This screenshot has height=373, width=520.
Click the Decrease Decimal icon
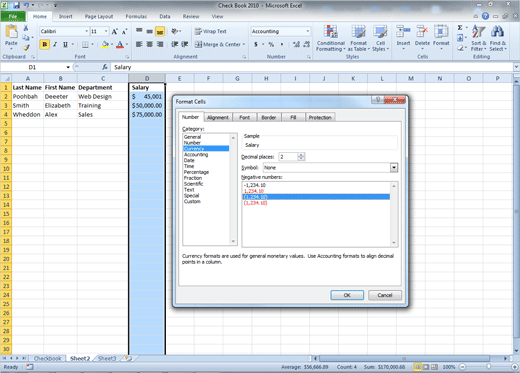pyautogui.click(x=307, y=44)
